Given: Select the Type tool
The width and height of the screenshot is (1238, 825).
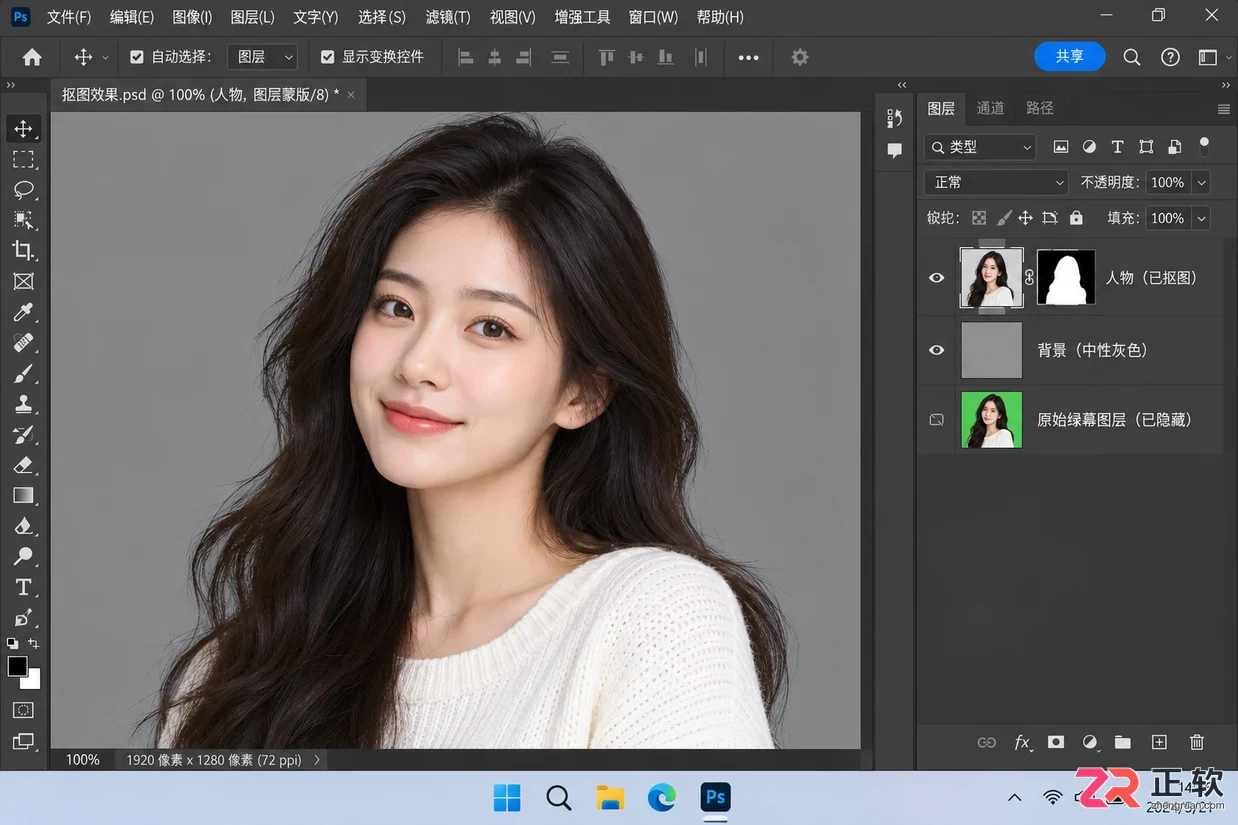Looking at the screenshot, I should point(23,587).
